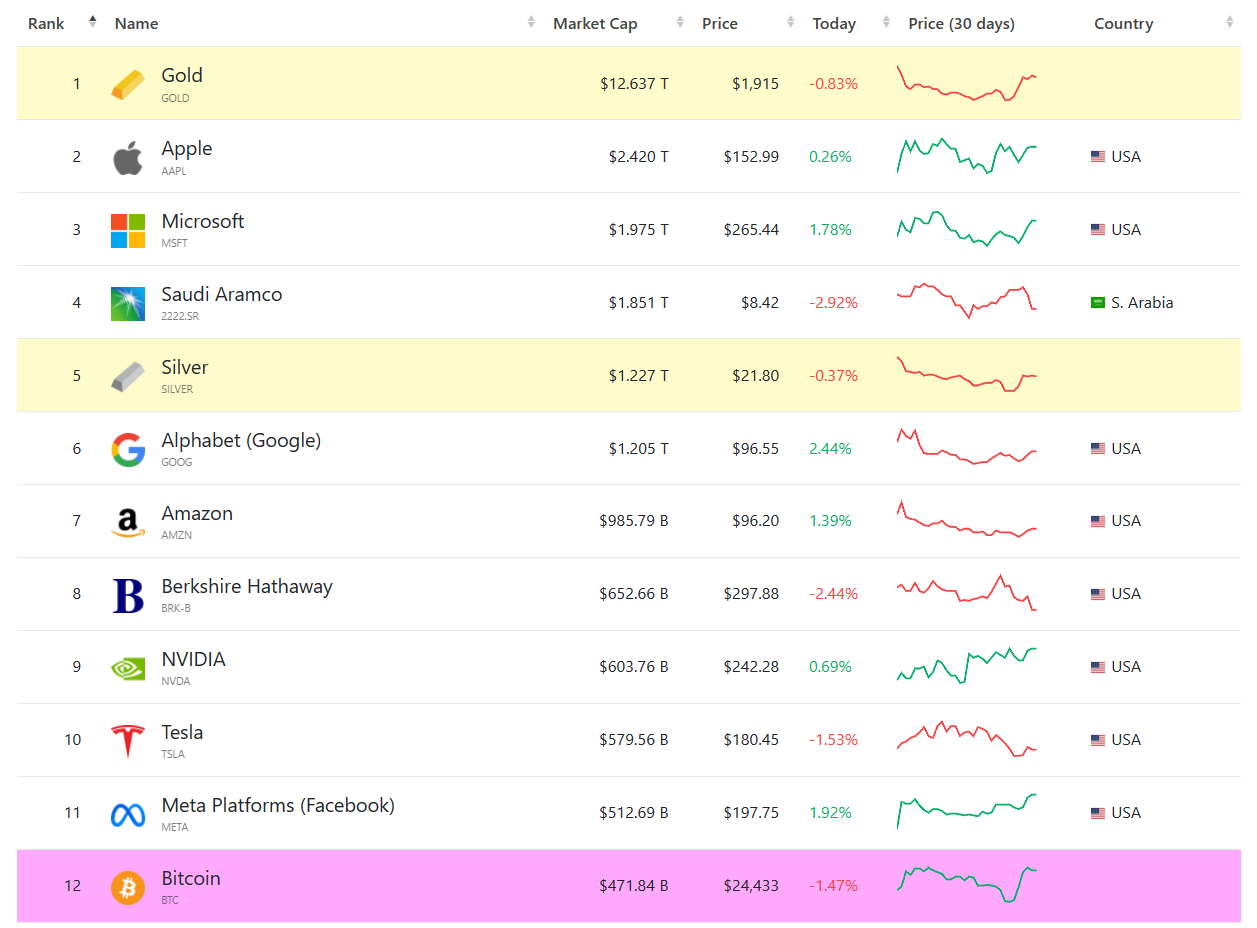Click the Gold bar icon
Image resolution: width=1257 pixels, height=928 pixels.
click(x=127, y=84)
